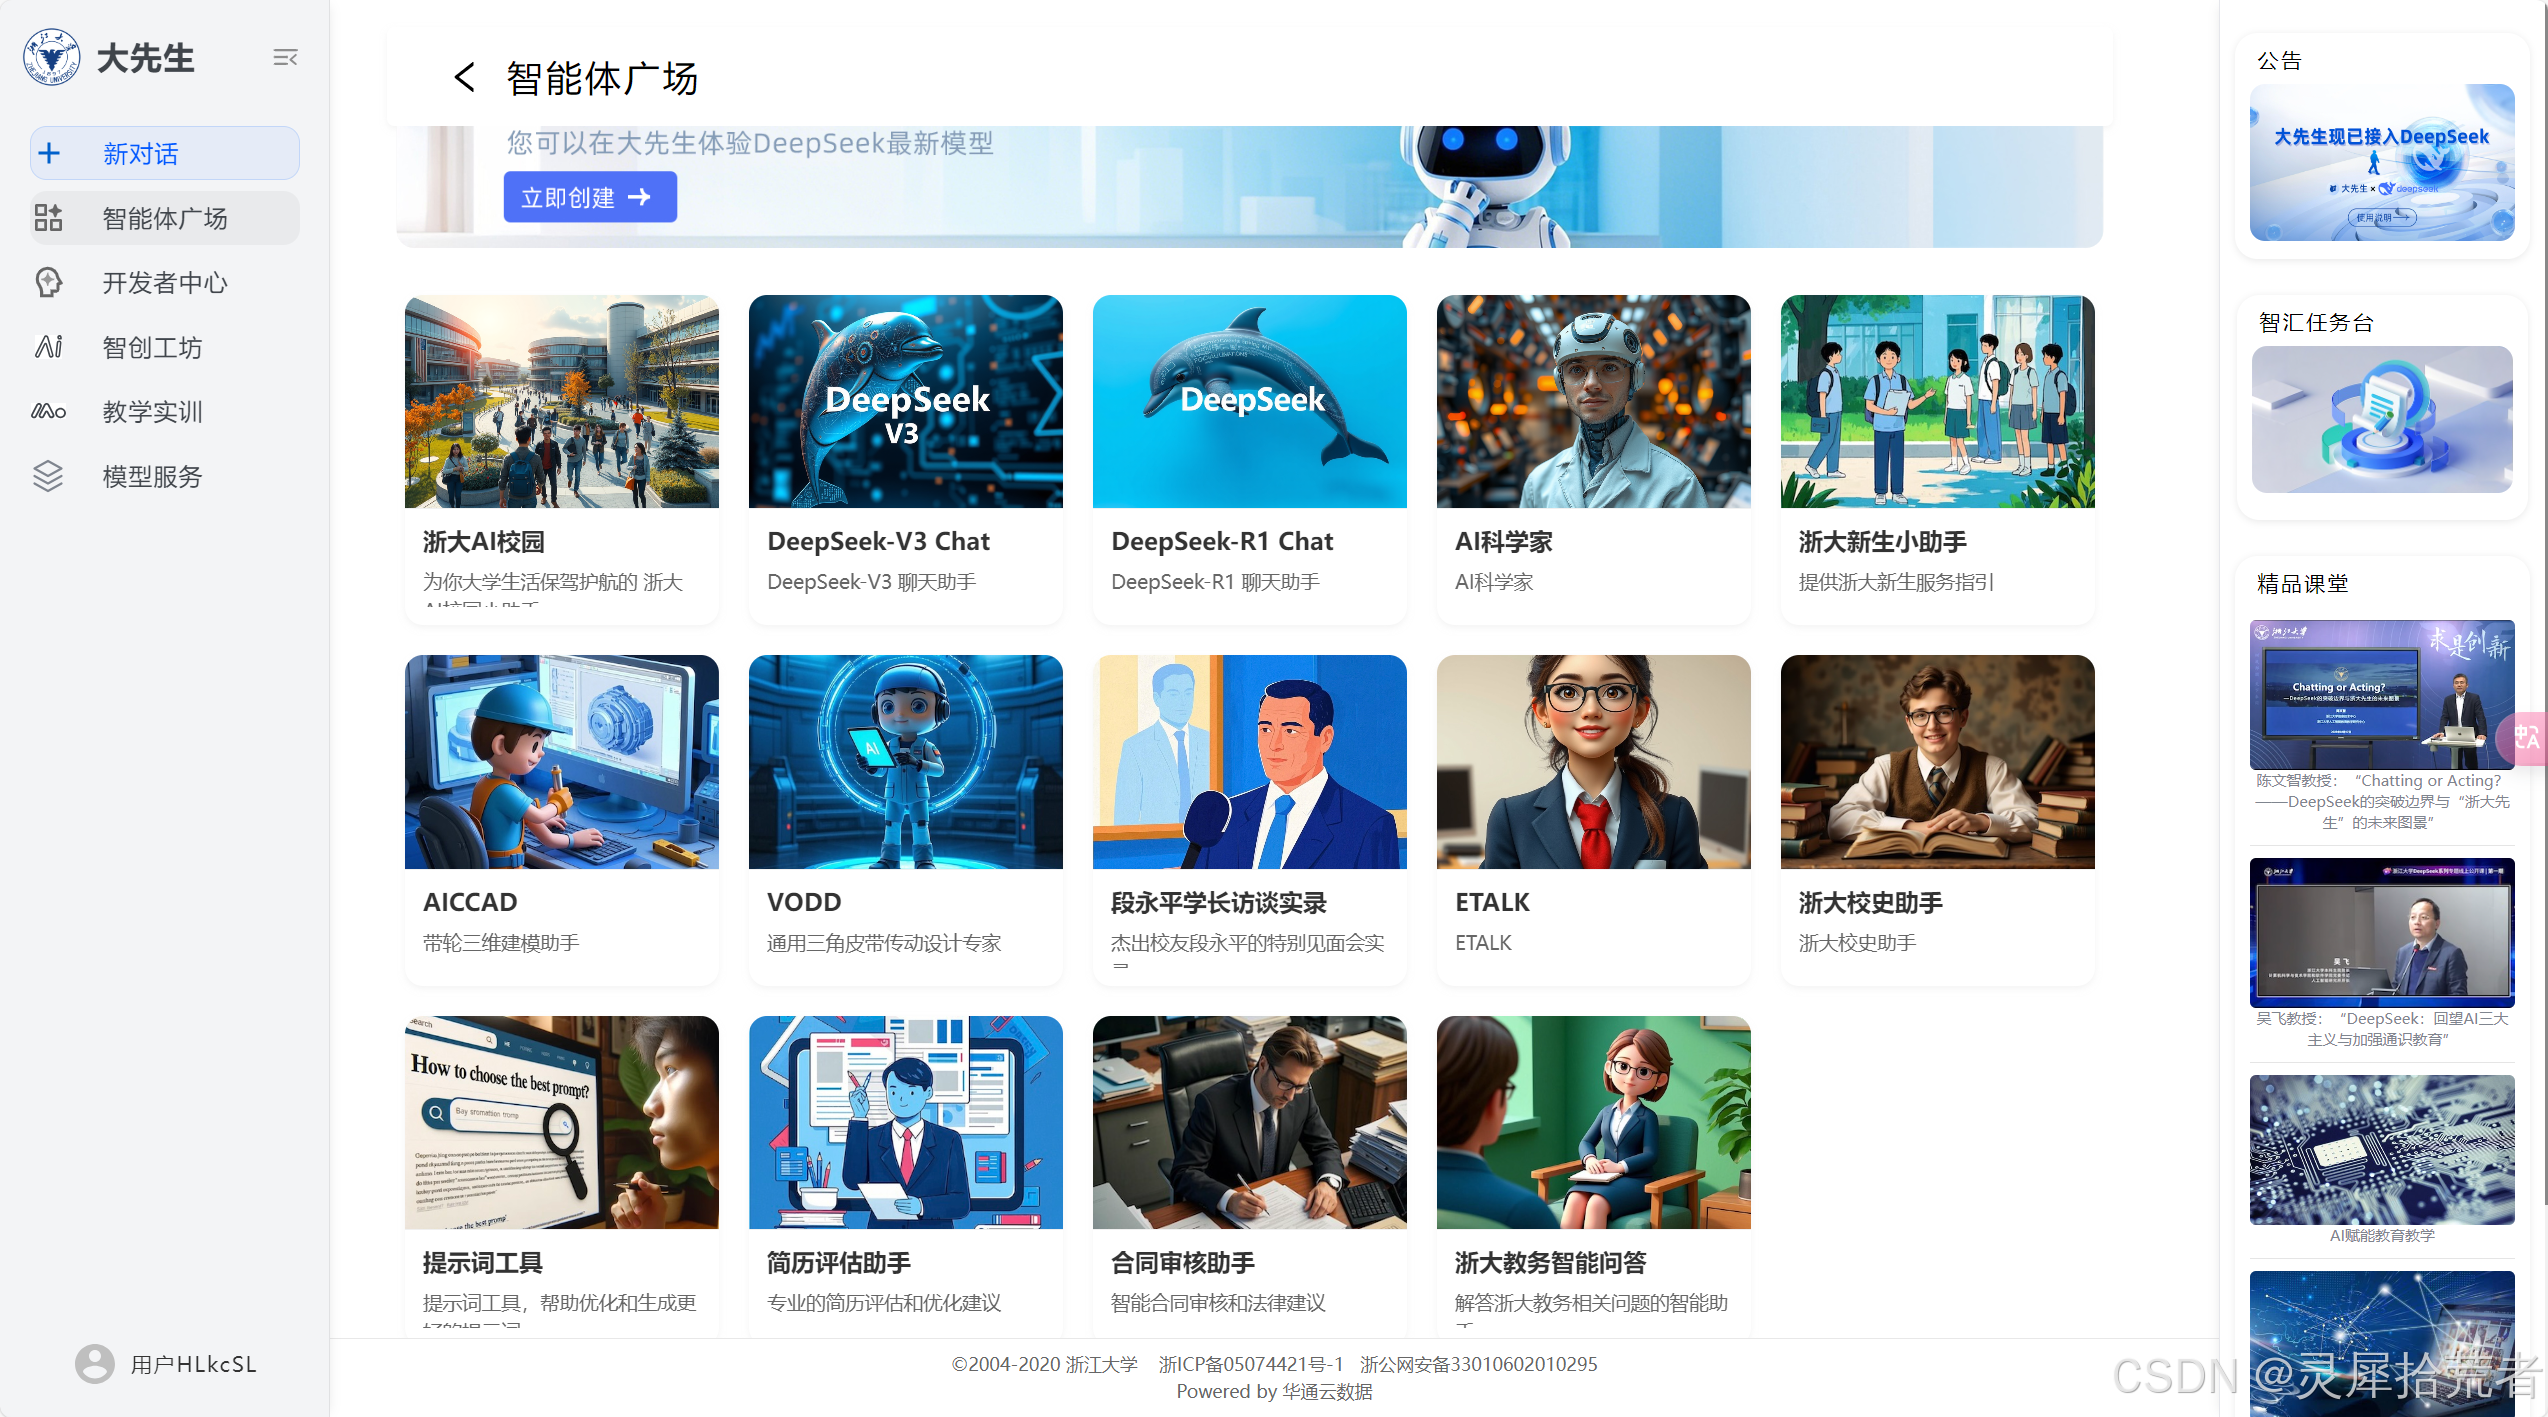Open the DeepSeek-R1 Chat agent card
Screen dimensions: 2548x1417
[1249, 458]
